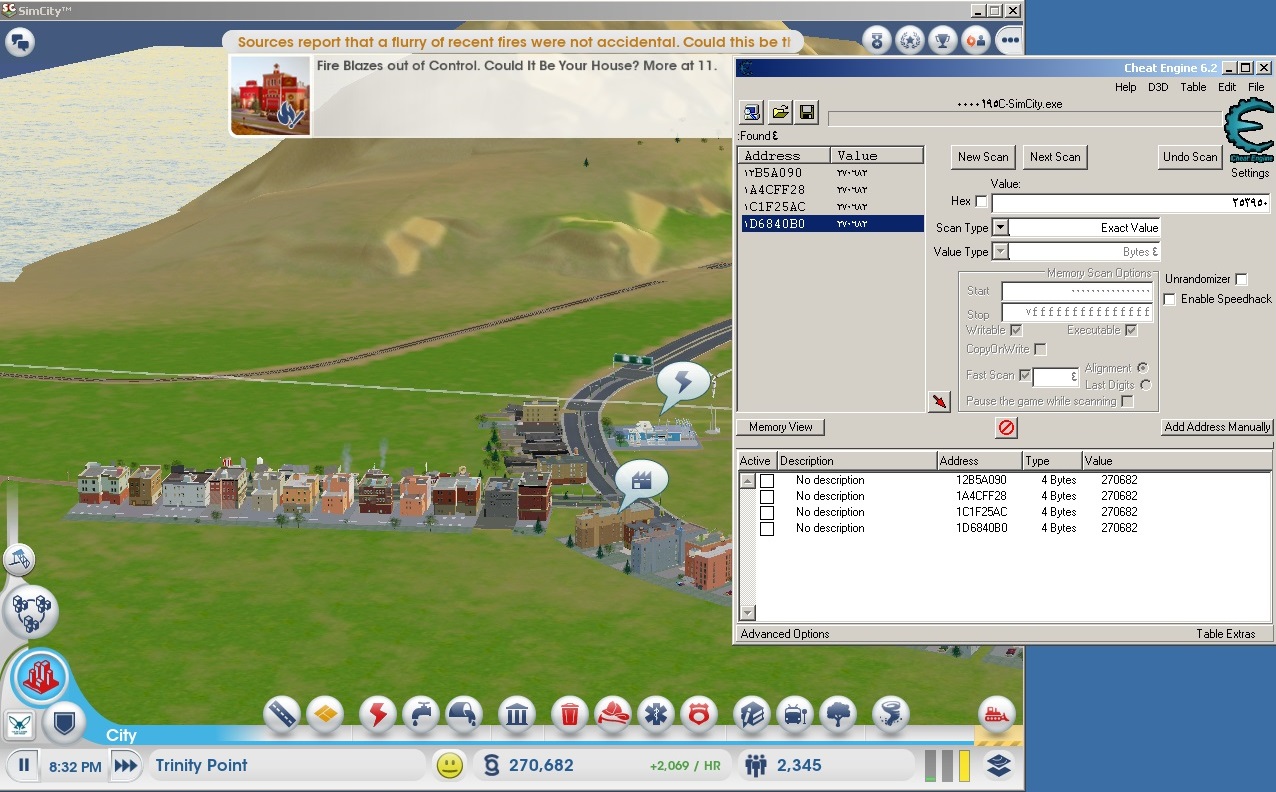
Task: Expand the Scan Type dropdown
Action: click(1000, 228)
